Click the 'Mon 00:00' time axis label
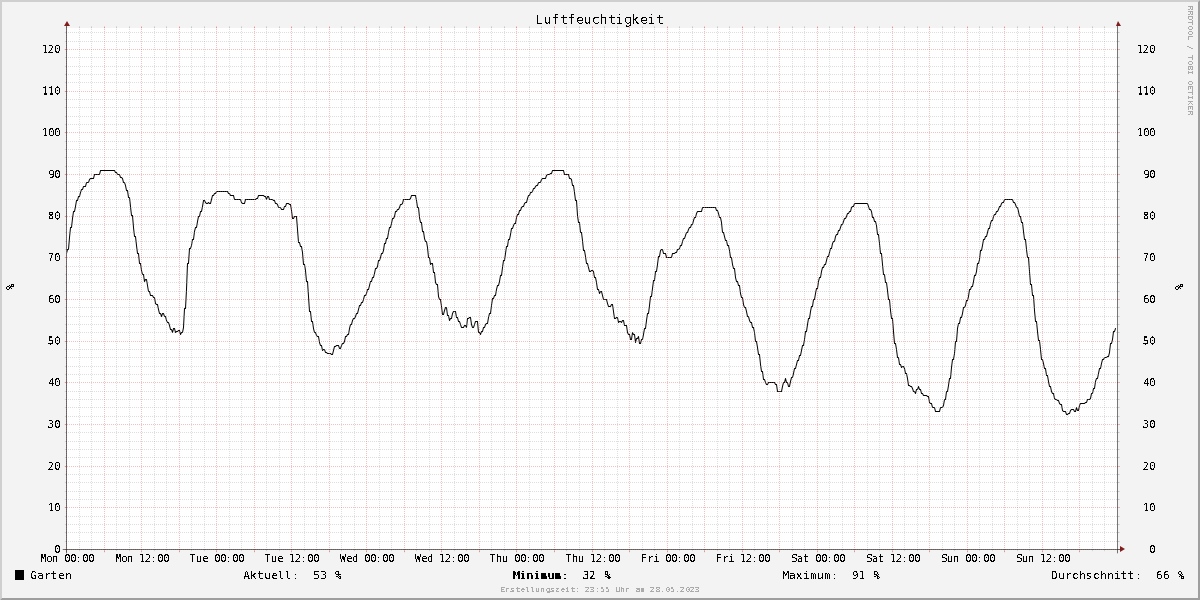Viewport: 1200px width, 600px height. point(67,558)
